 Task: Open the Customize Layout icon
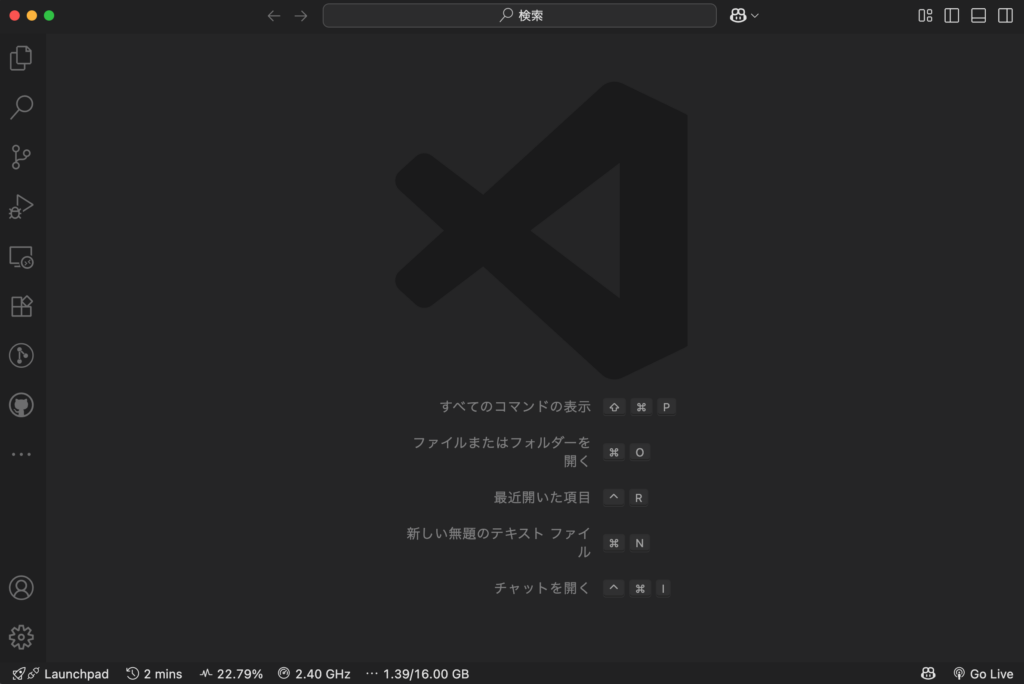coord(925,16)
